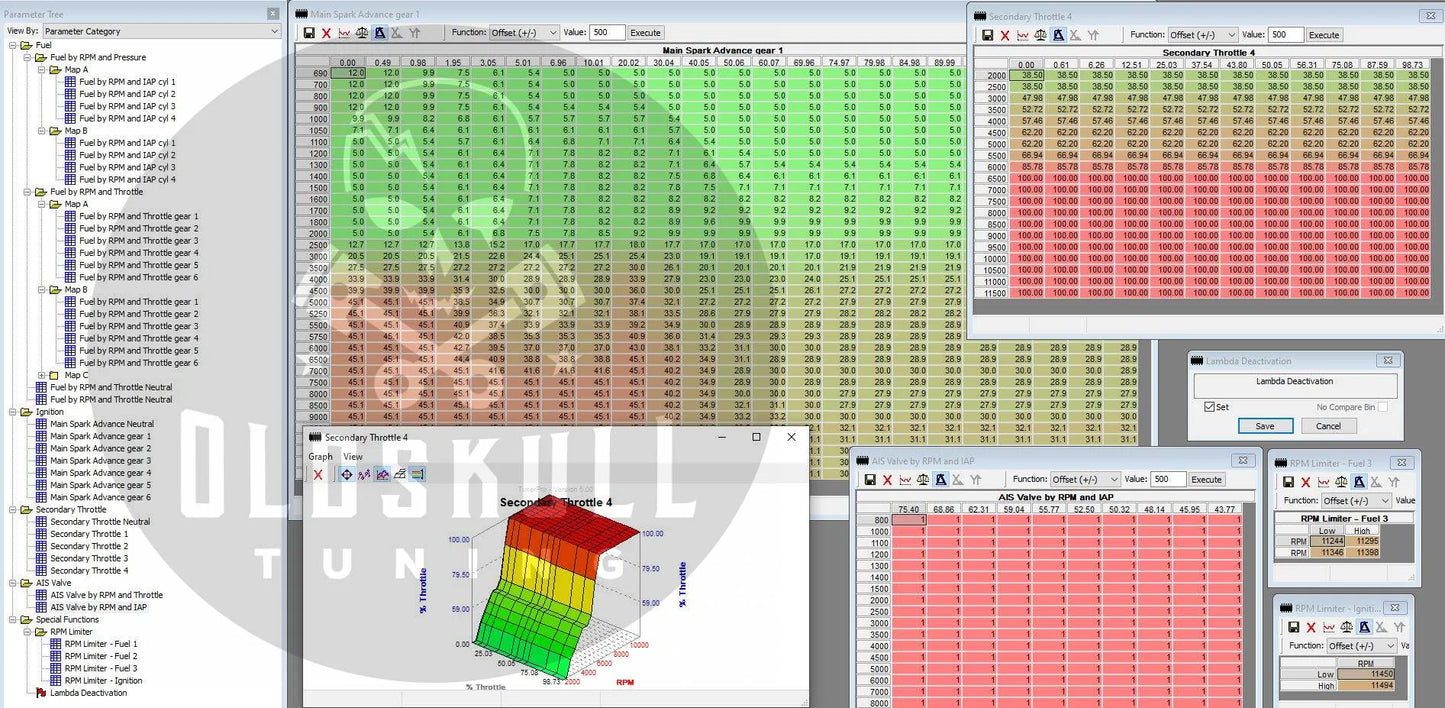Screen dimensions: 1445x708
Task: Click the save icon in RPM Limiter - Fuel 3 toolbar
Action: (x=1289, y=482)
